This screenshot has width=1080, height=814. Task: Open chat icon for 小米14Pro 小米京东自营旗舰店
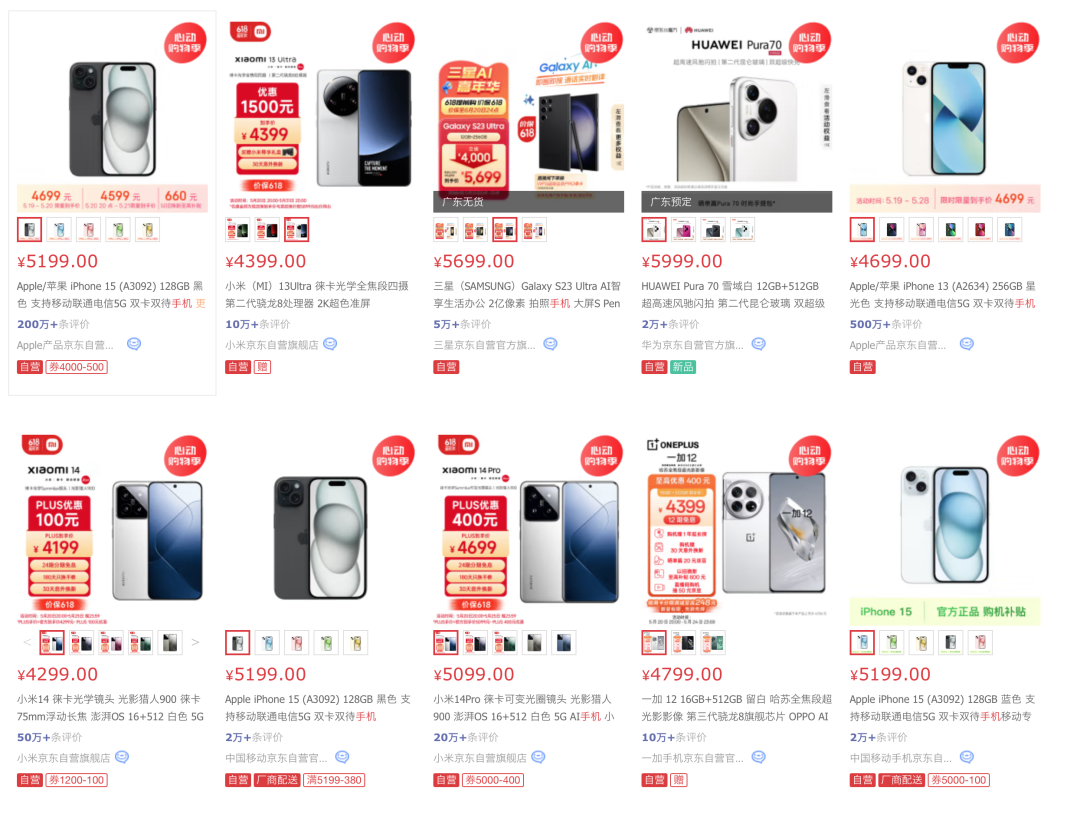click(x=539, y=757)
